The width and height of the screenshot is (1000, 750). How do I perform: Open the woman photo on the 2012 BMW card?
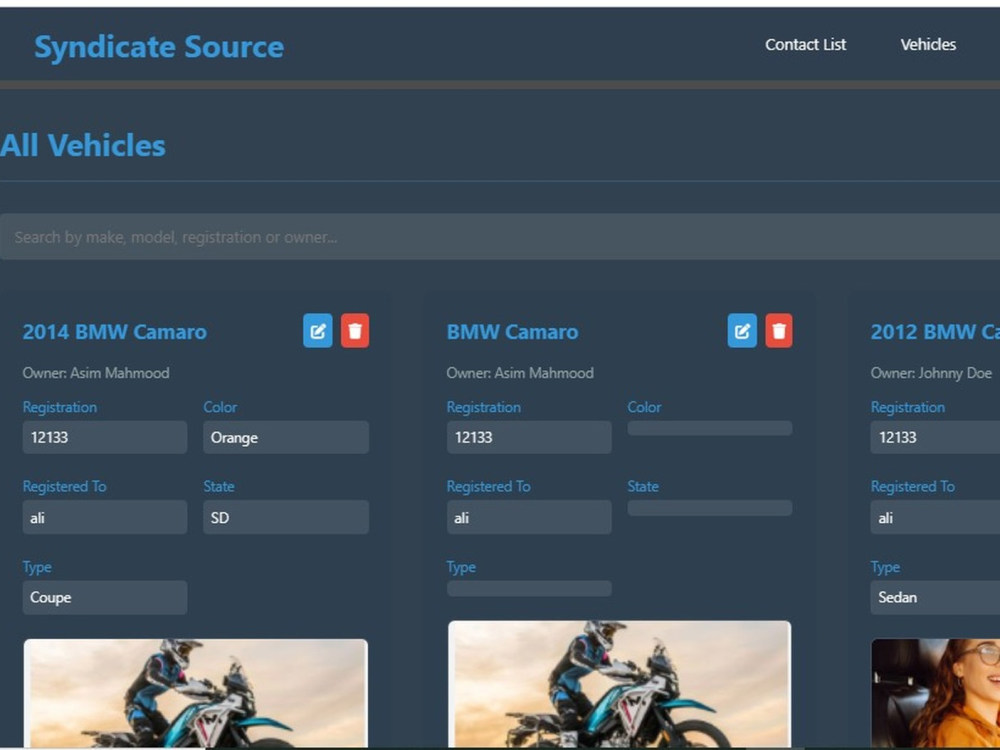click(x=936, y=693)
